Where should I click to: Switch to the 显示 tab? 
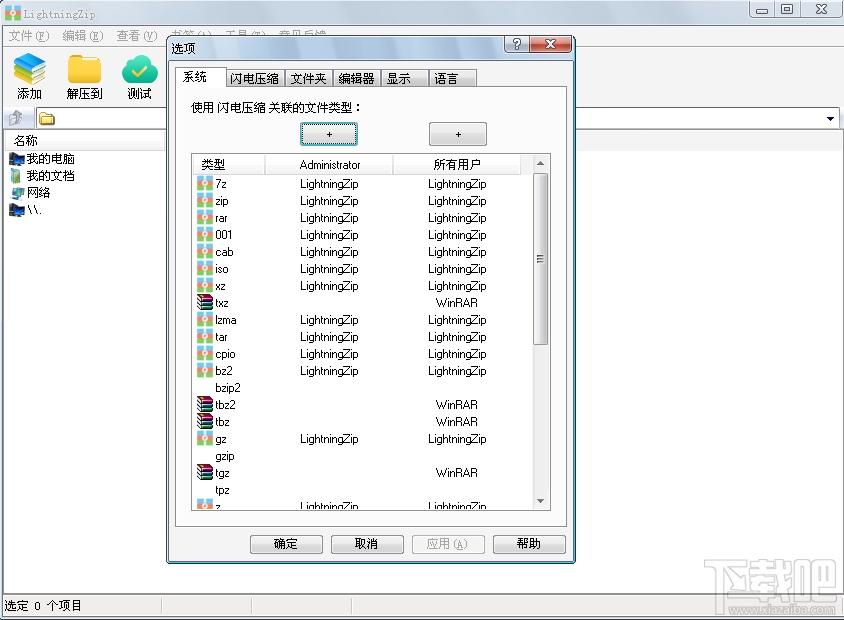[405, 79]
